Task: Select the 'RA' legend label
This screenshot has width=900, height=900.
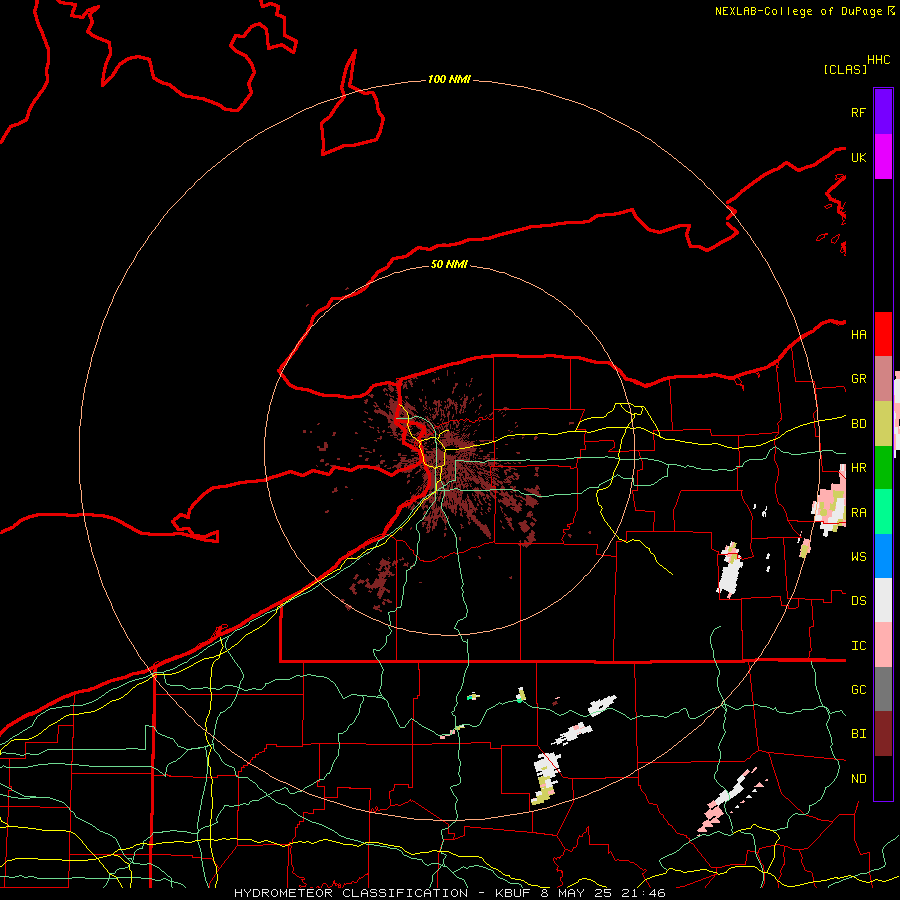Action: [858, 513]
